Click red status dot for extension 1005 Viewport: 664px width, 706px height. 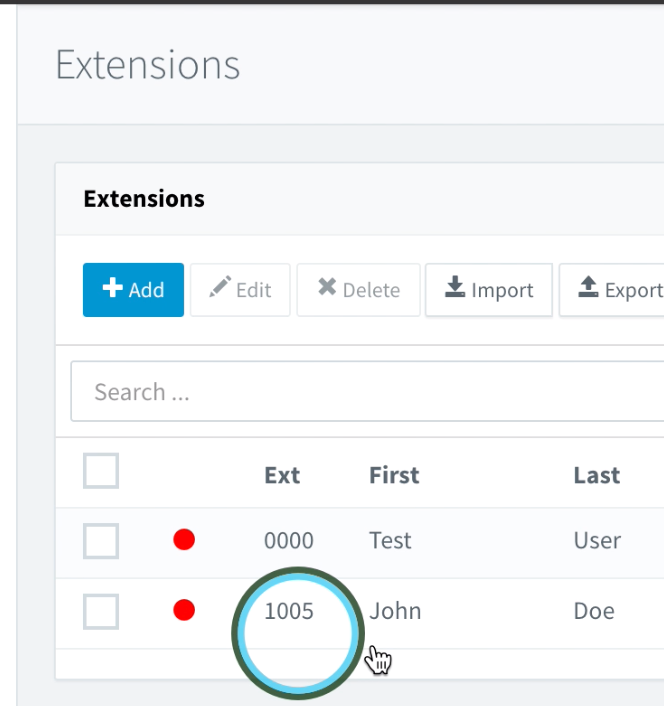184,611
